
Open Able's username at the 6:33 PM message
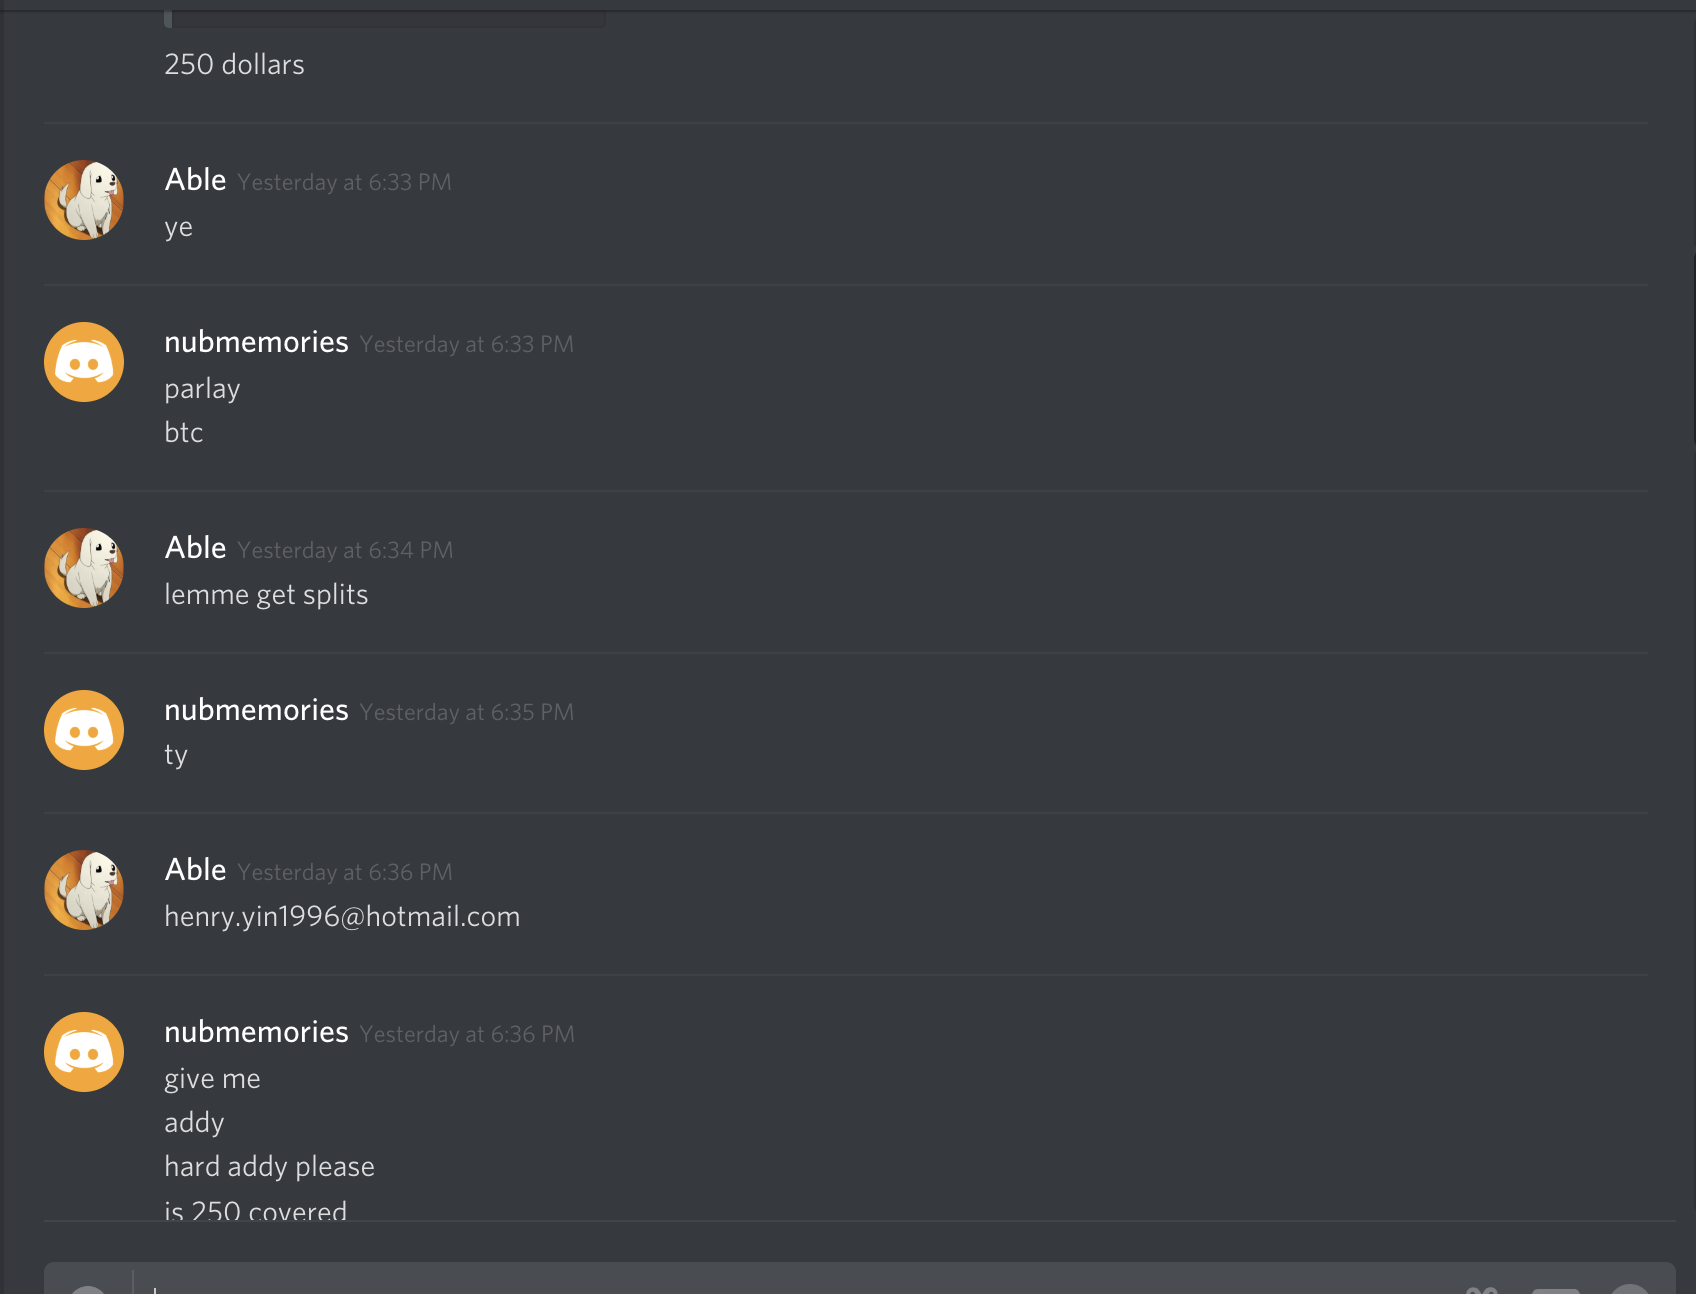pyautogui.click(x=196, y=180)
